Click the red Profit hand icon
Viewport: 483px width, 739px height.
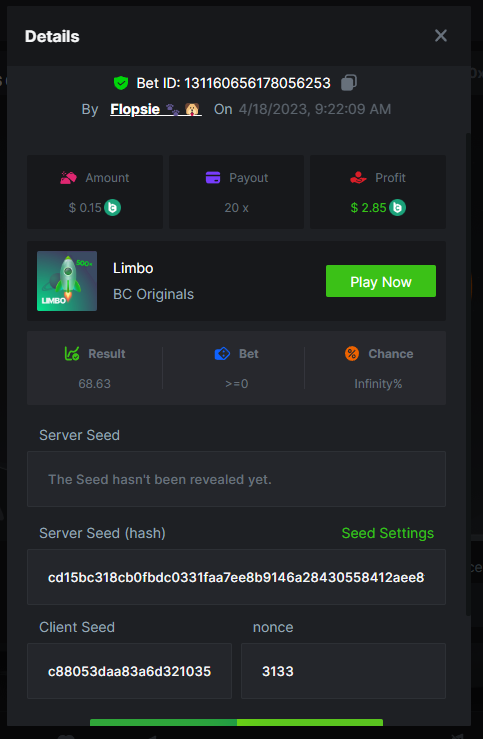(x=358, y=178)
